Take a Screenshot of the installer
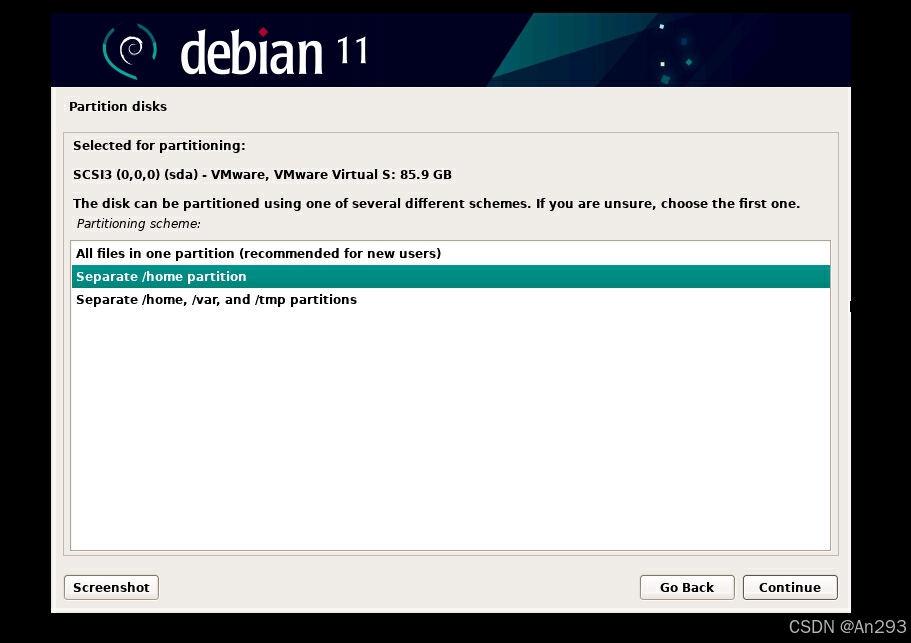Image resolution: width=911 pixels, height=643 pixels. (111, 587)
